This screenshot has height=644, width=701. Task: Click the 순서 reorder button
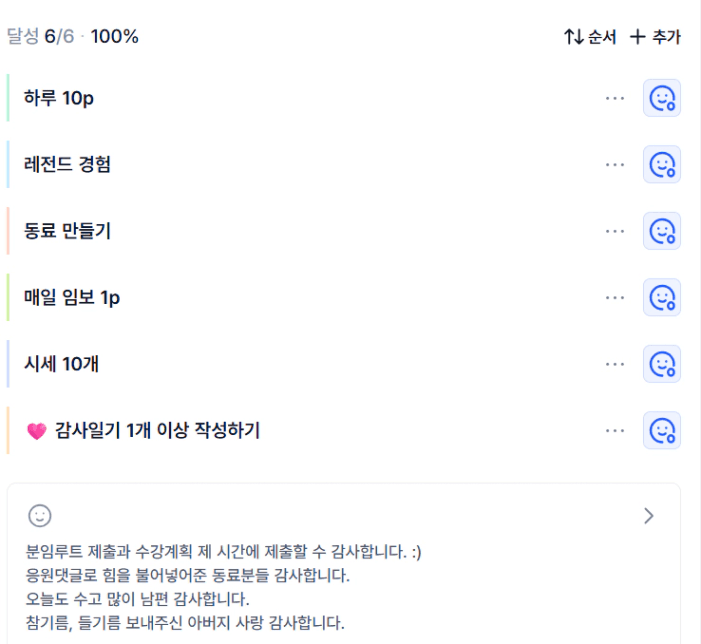click(590, 37)
